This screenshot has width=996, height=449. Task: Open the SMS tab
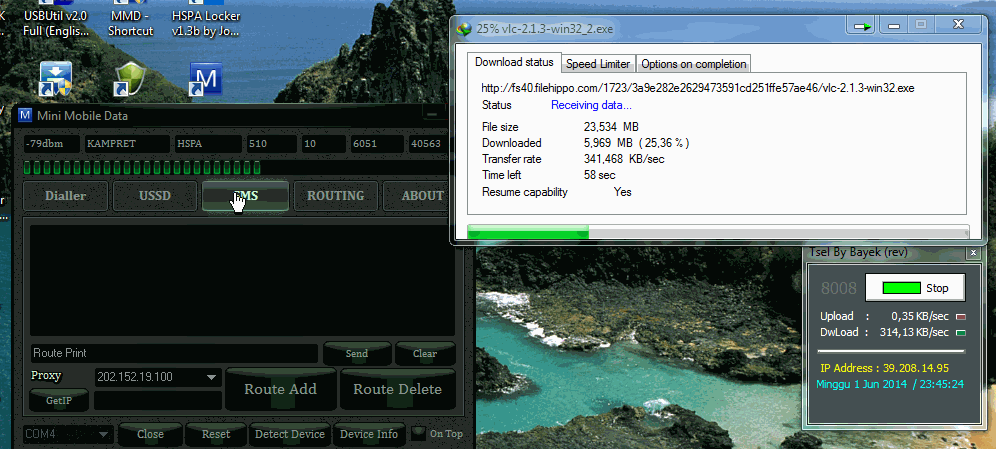point(245,196)
